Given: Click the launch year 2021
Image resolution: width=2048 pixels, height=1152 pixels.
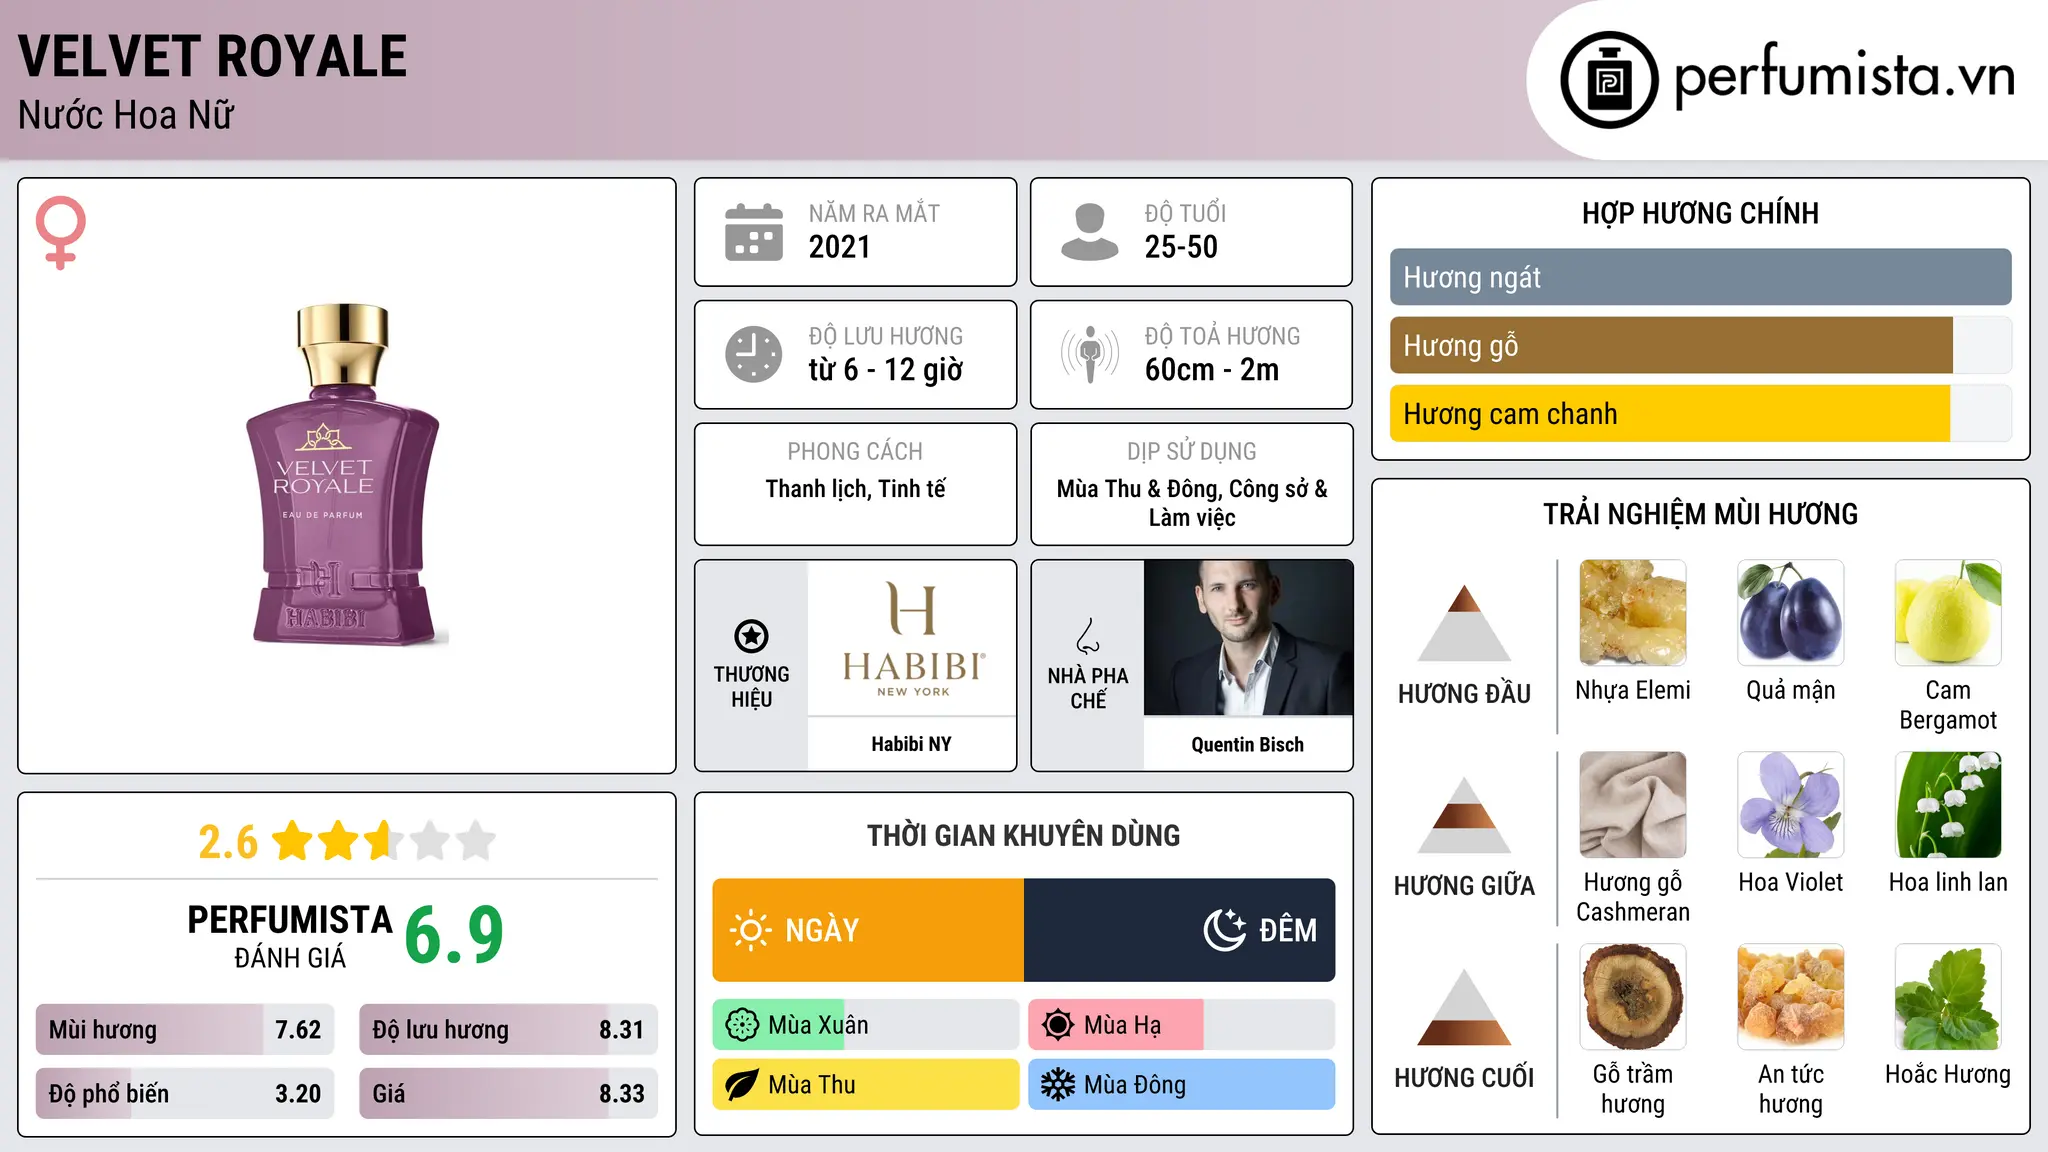Looking at the screenshot, I should pos(840,247).
